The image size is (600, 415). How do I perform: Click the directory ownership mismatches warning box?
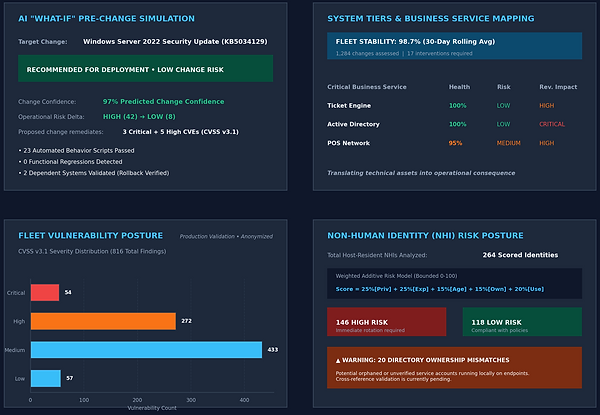click(x=455, y=368)
